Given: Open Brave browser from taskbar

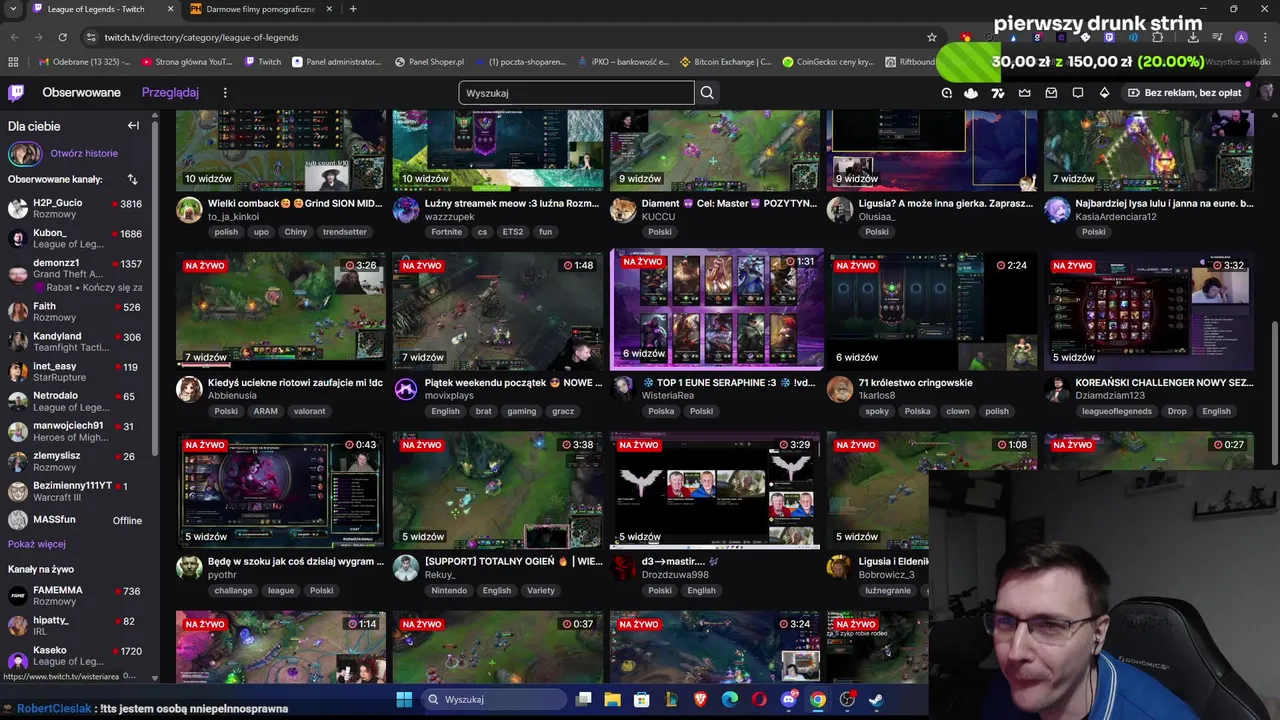Looking at the screenshot, I should [x=700, y=699].
